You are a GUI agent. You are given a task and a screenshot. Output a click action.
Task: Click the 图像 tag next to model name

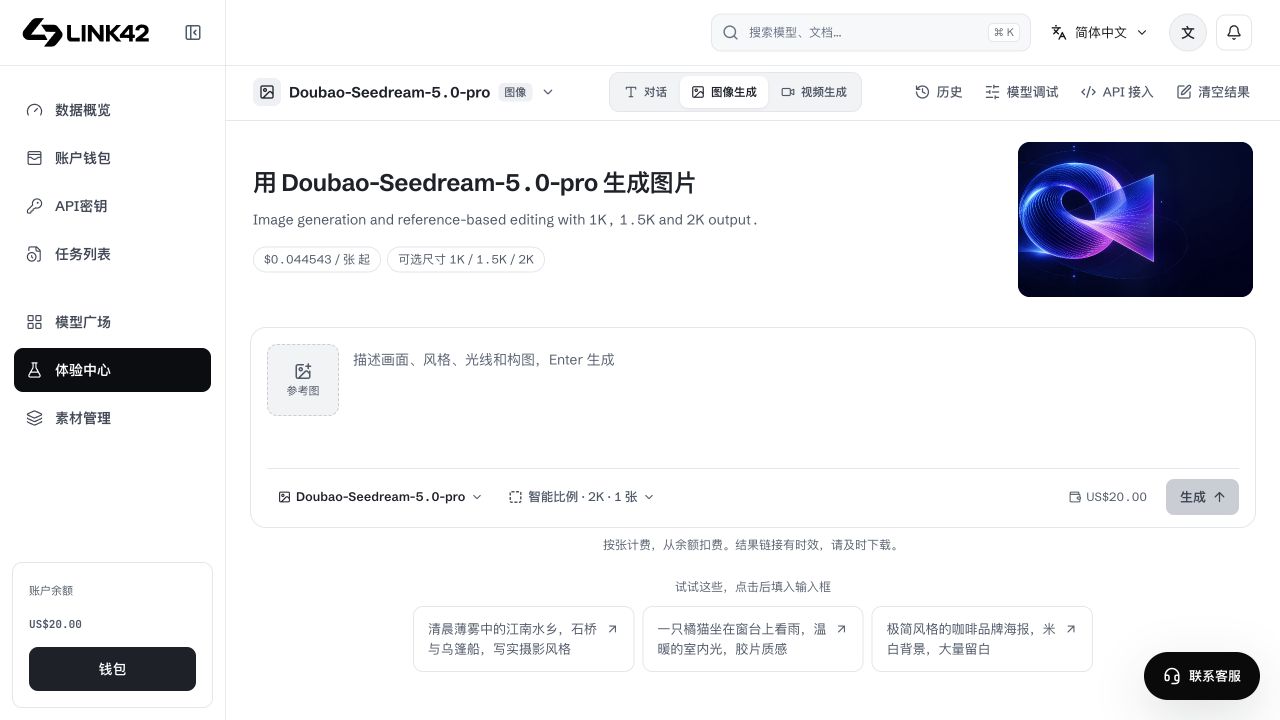pos(515,92)
